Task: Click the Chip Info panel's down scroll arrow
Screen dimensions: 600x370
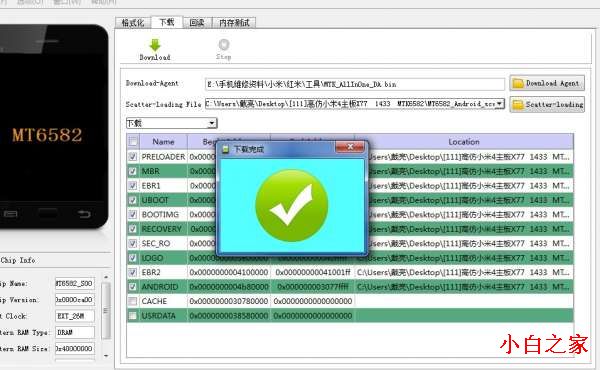Action: pos(106,355)
